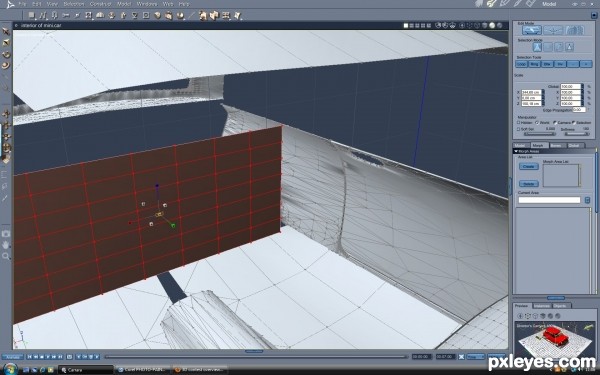The width and height of the screenshot is (600, 375).
Task: Click the Loop selection tool button
Action: tap(521, 64)
